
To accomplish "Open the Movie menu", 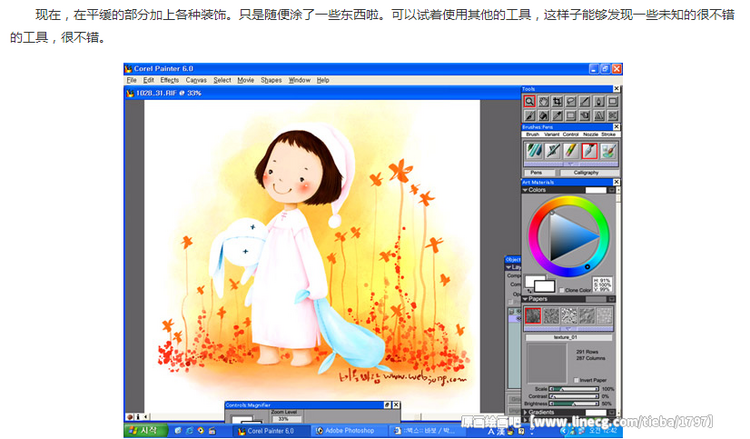I will 246,80.
